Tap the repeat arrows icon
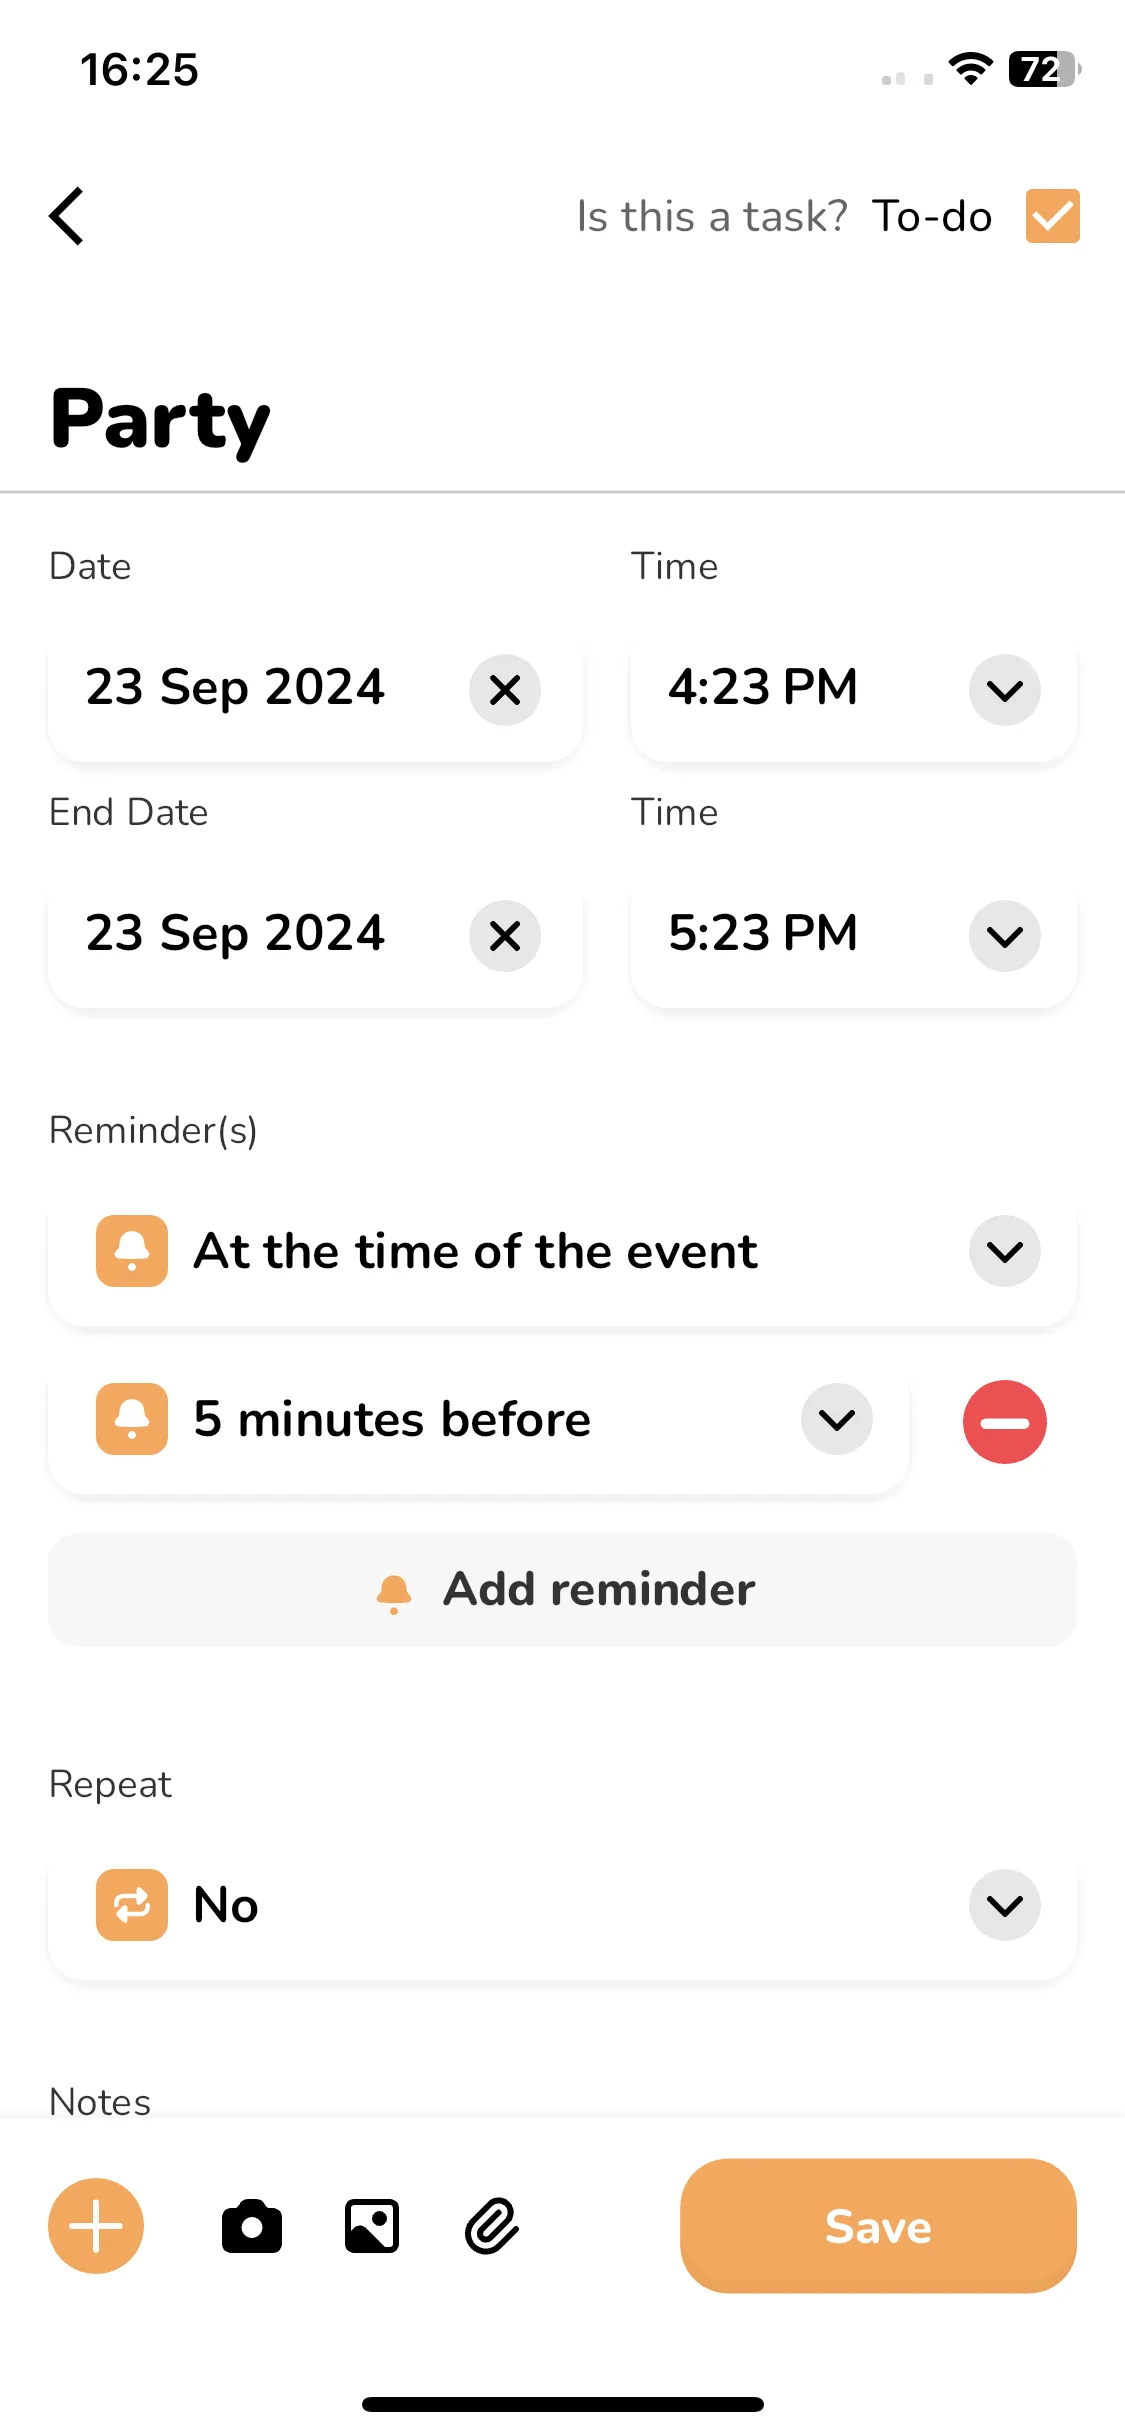The width and height of the screenshot is (1125, 2436). click(x=132, y=1905)
